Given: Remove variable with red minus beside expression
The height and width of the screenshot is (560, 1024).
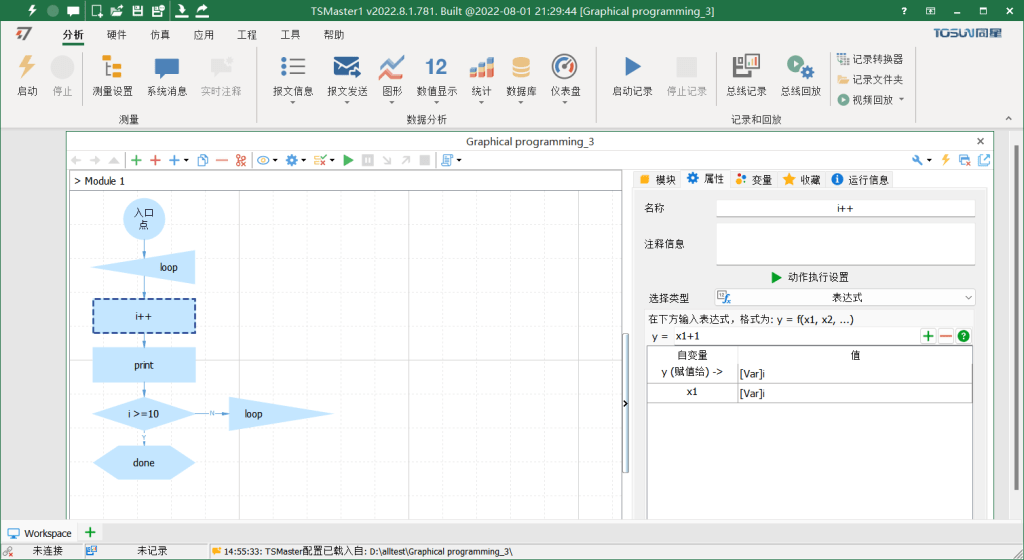Looking at the screenshot, I should click(945, 336).
